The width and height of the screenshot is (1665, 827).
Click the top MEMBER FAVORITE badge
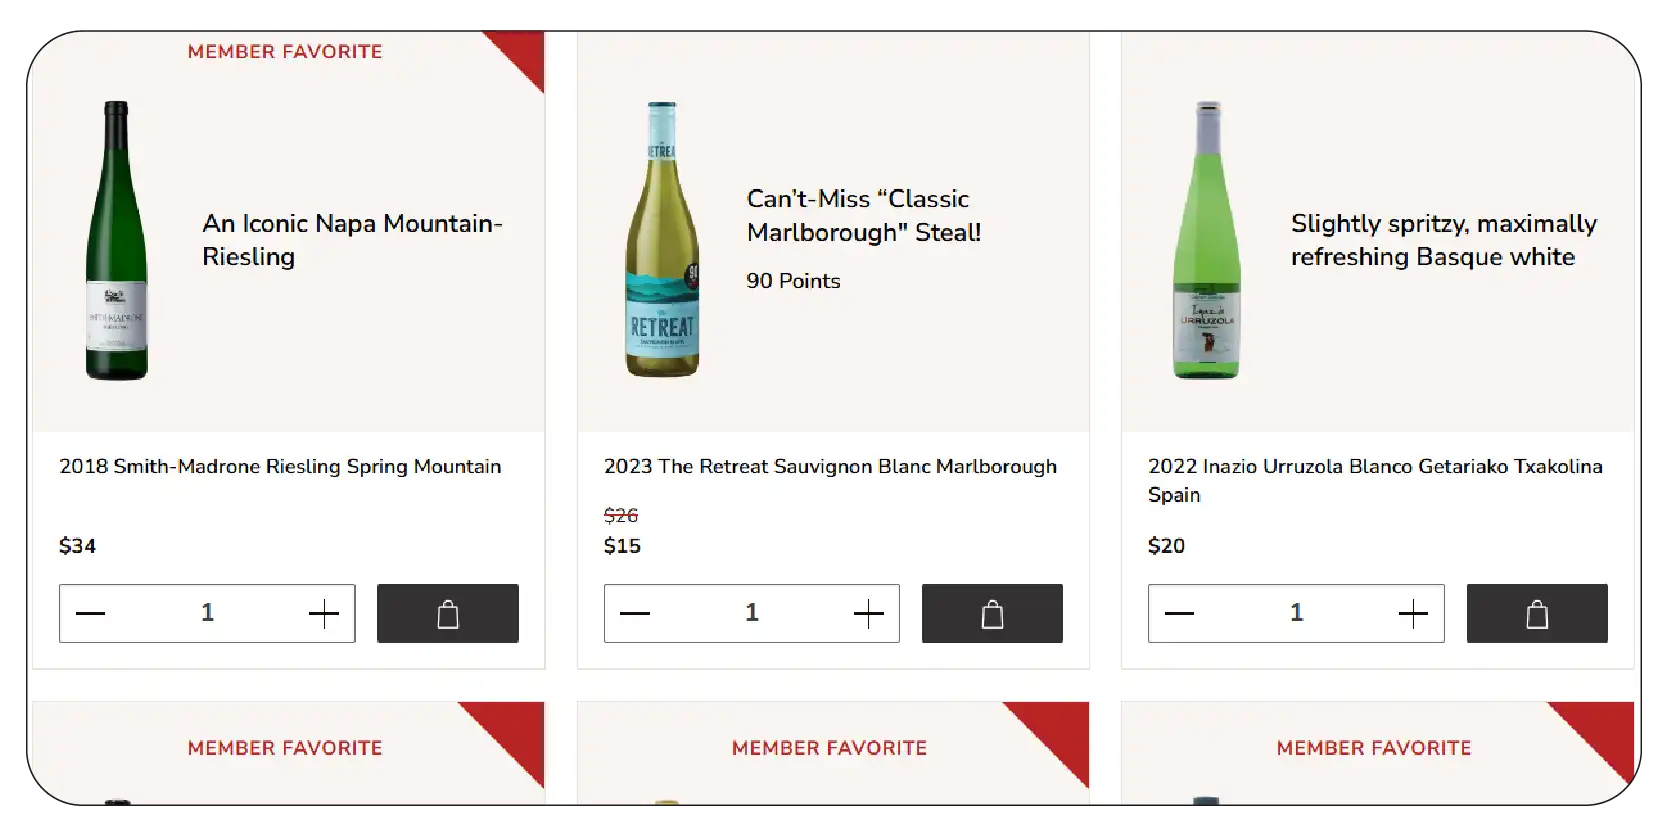pyautogui.click(x=284, y=51)
